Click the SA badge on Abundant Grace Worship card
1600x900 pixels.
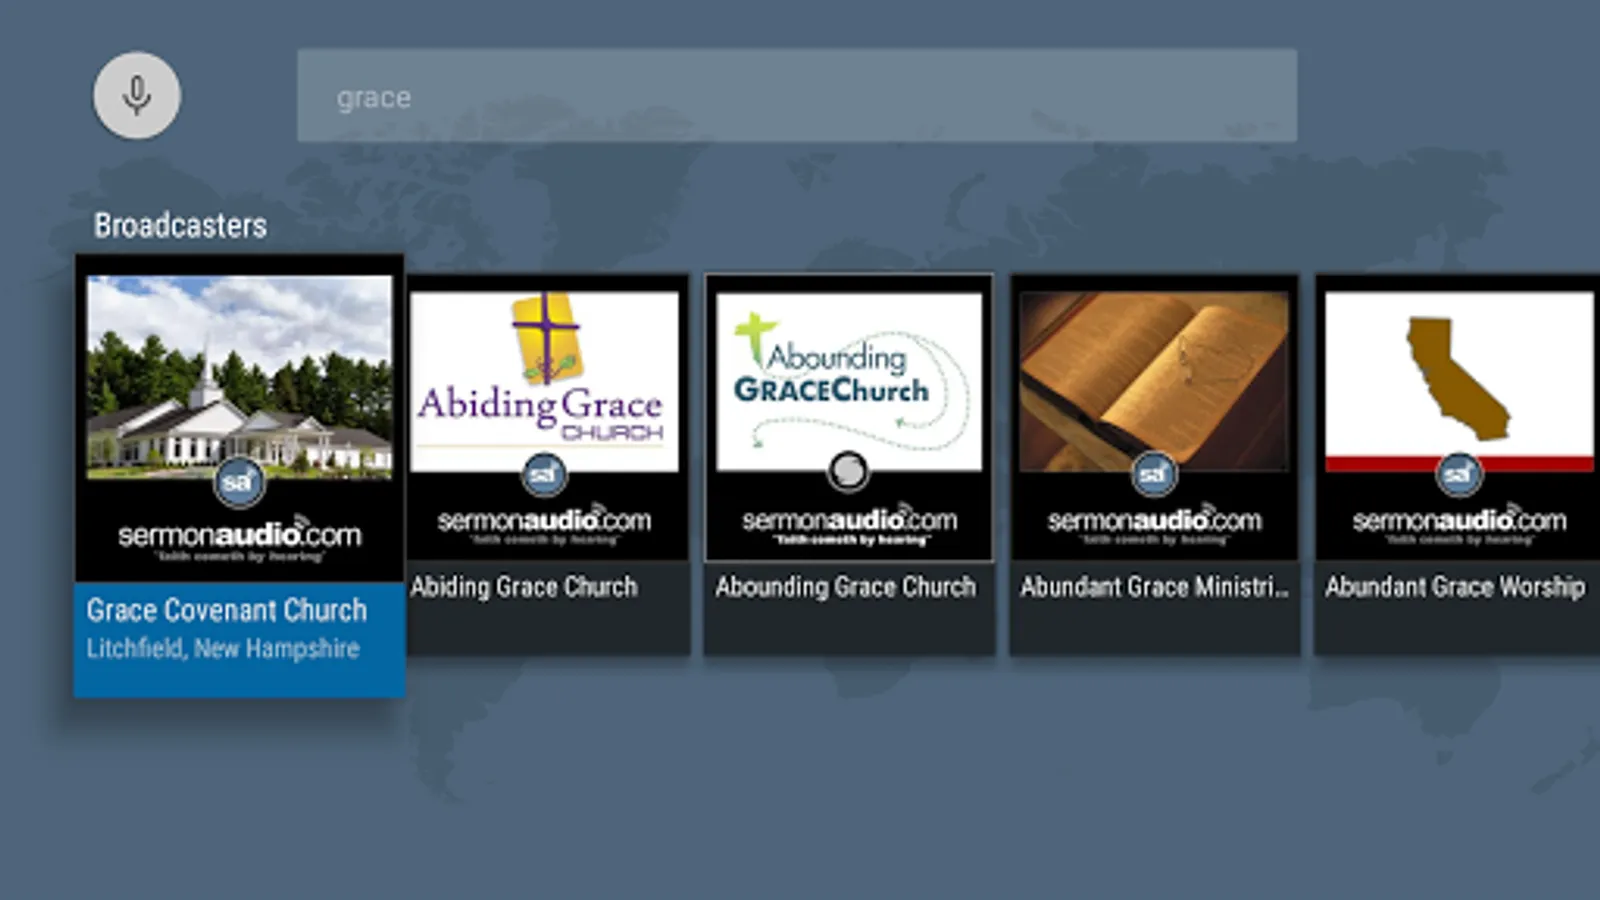tap(1458, 473)
